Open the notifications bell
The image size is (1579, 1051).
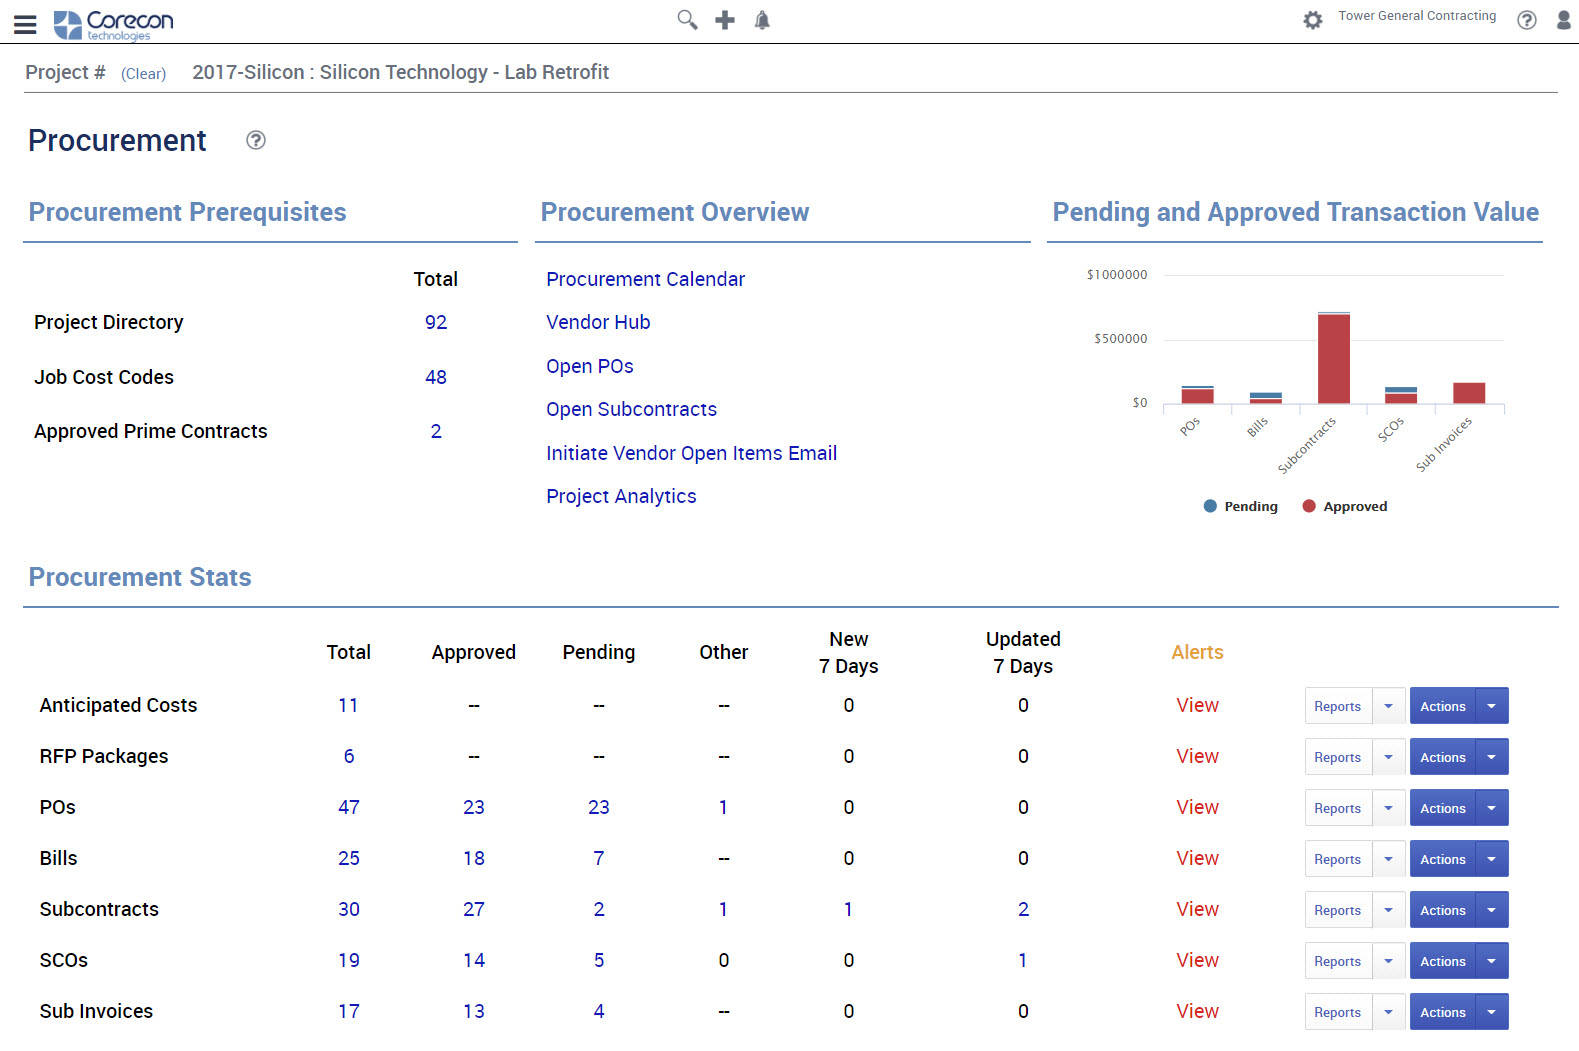click(762, 20)
